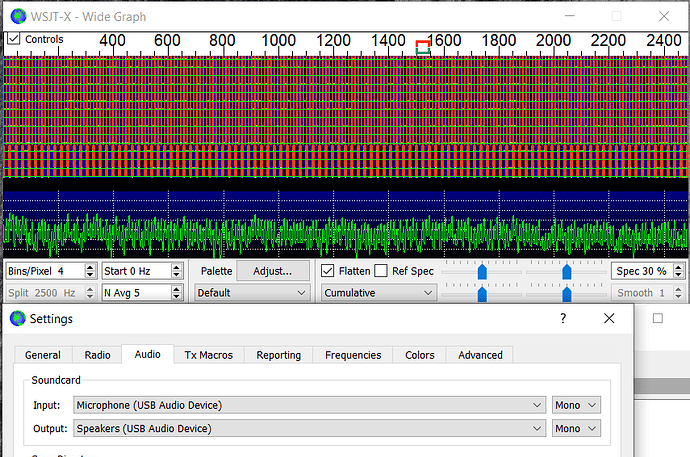Increase the Start Hz value
Viewport: 690px width, 457px height.
click(176, 267)
